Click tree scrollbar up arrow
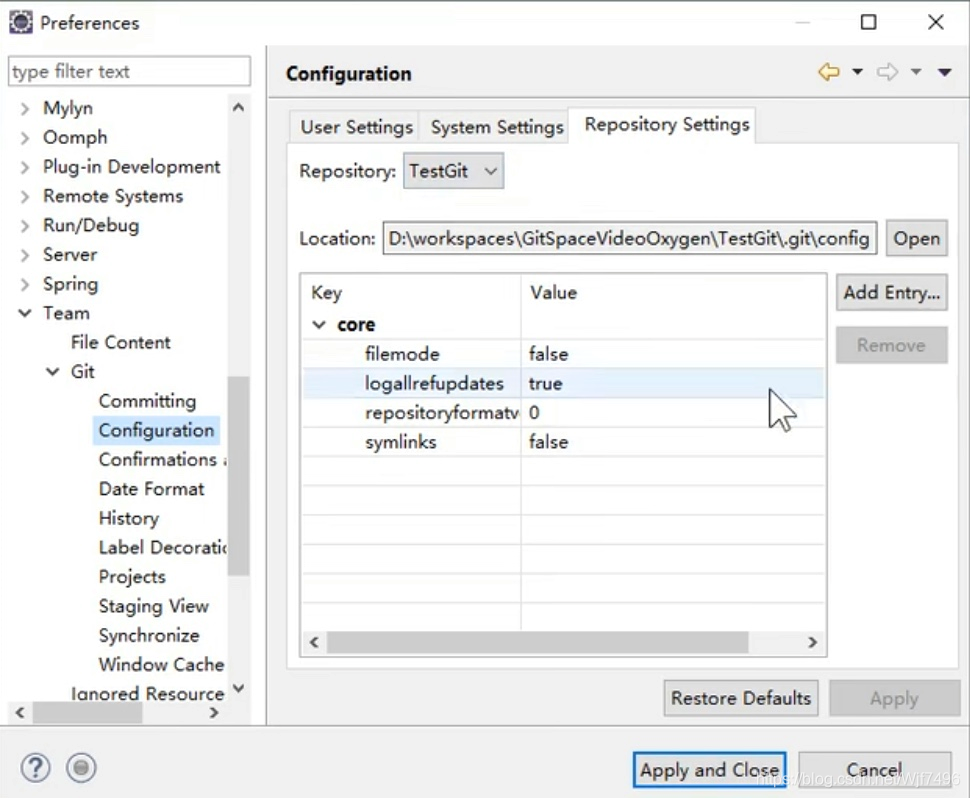The image size is (970, 798). click(238, 108)
